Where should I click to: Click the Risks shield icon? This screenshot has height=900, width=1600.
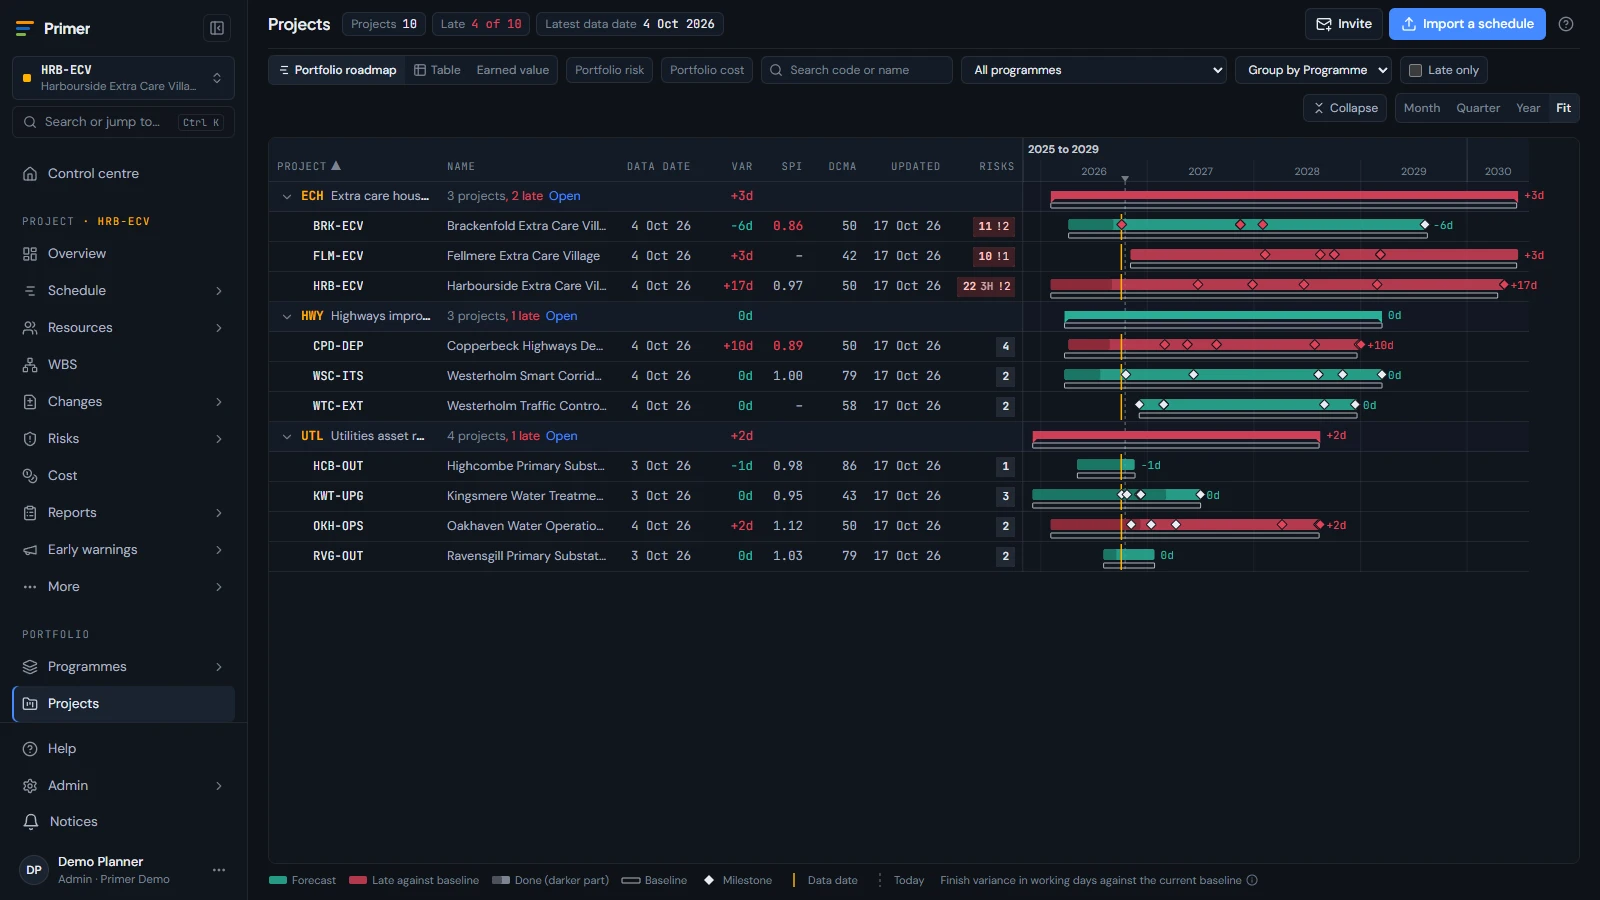pyautogui.click(x=30, y=439)
